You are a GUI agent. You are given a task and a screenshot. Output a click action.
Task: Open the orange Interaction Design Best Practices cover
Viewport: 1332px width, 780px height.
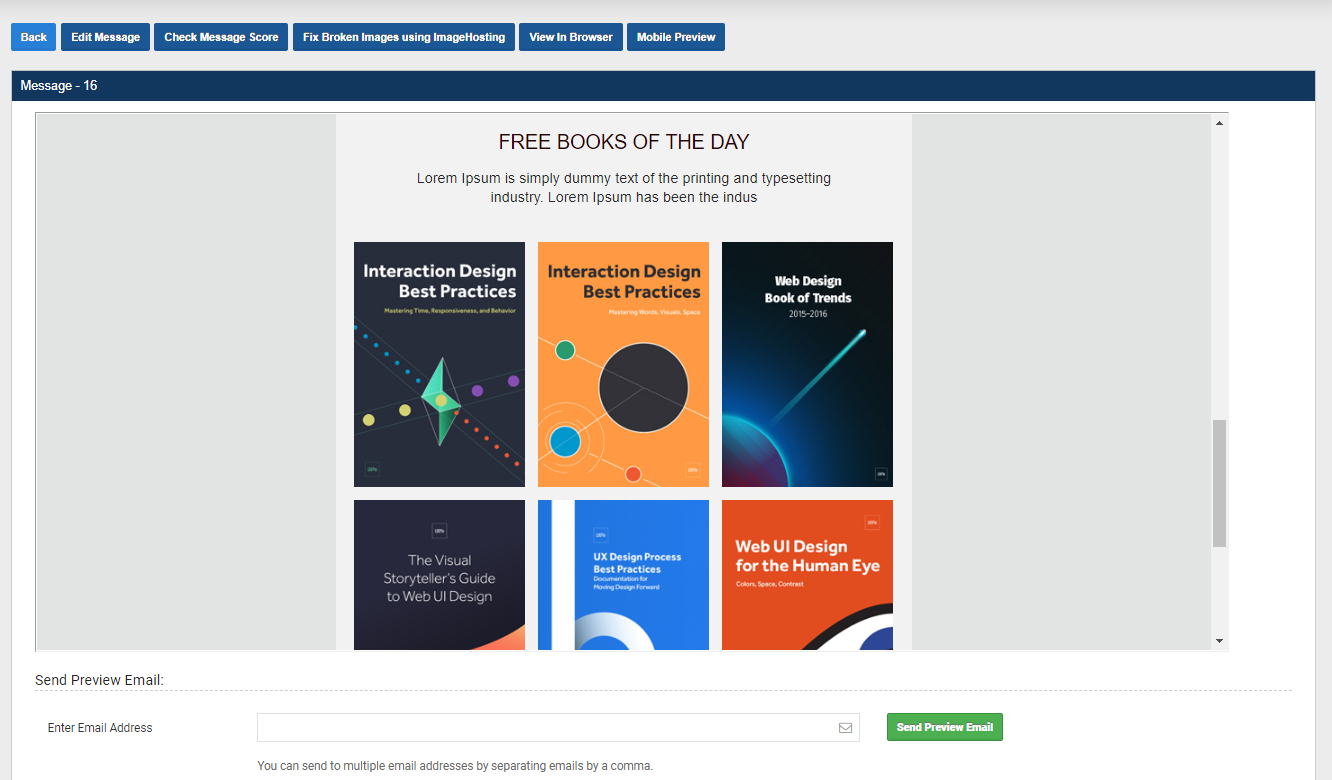point(623,364)
